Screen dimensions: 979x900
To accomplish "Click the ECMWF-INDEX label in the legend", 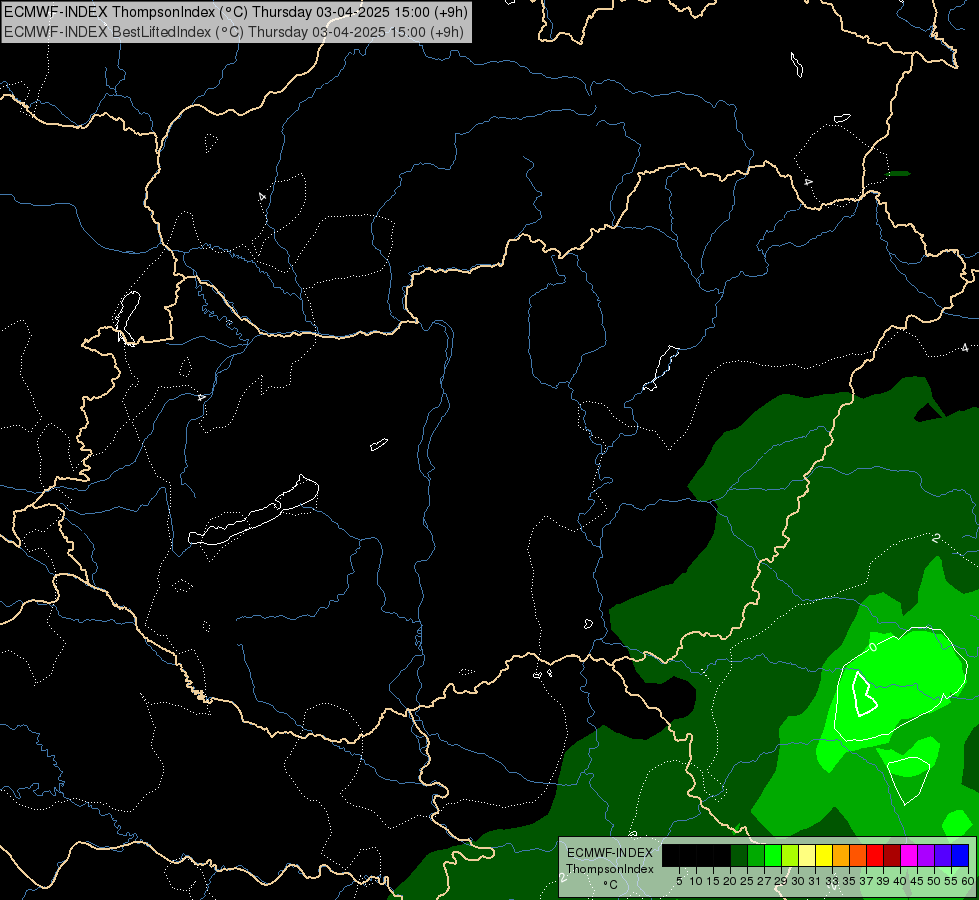I will 609,853.
